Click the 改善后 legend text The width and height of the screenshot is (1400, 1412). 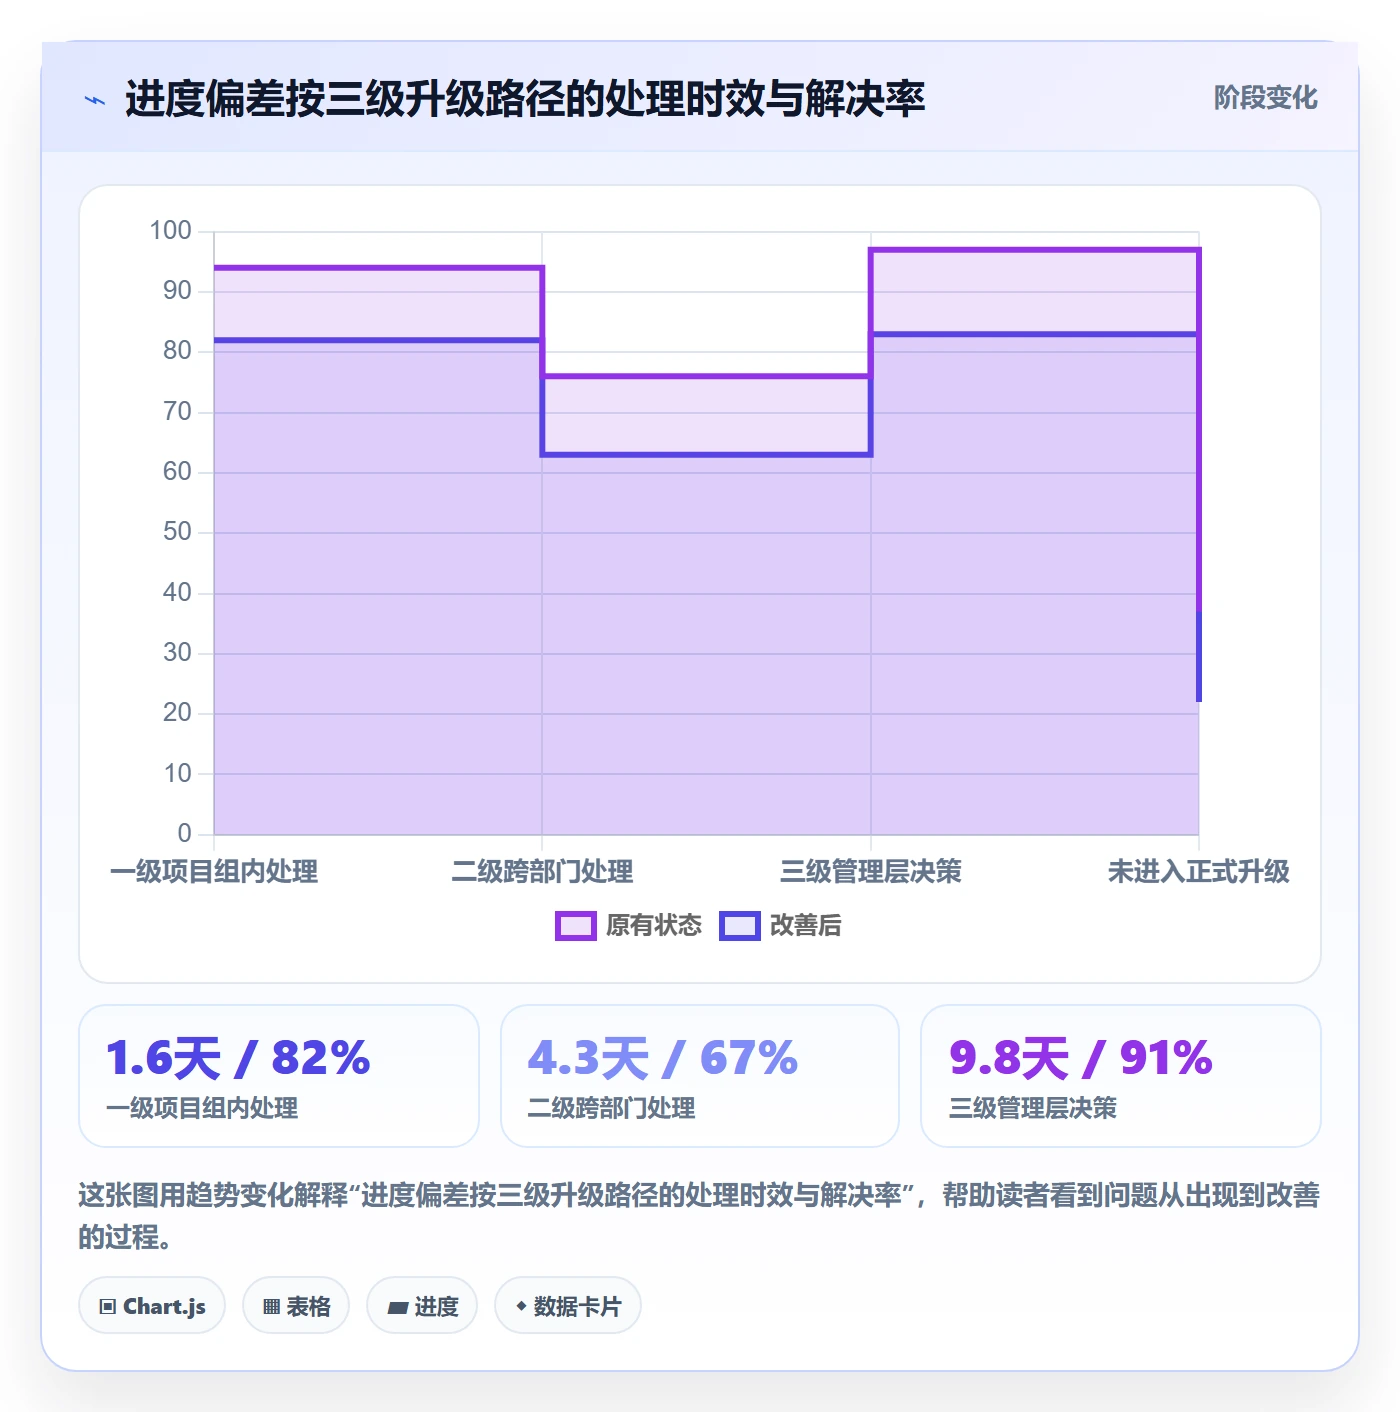point(806,926)
